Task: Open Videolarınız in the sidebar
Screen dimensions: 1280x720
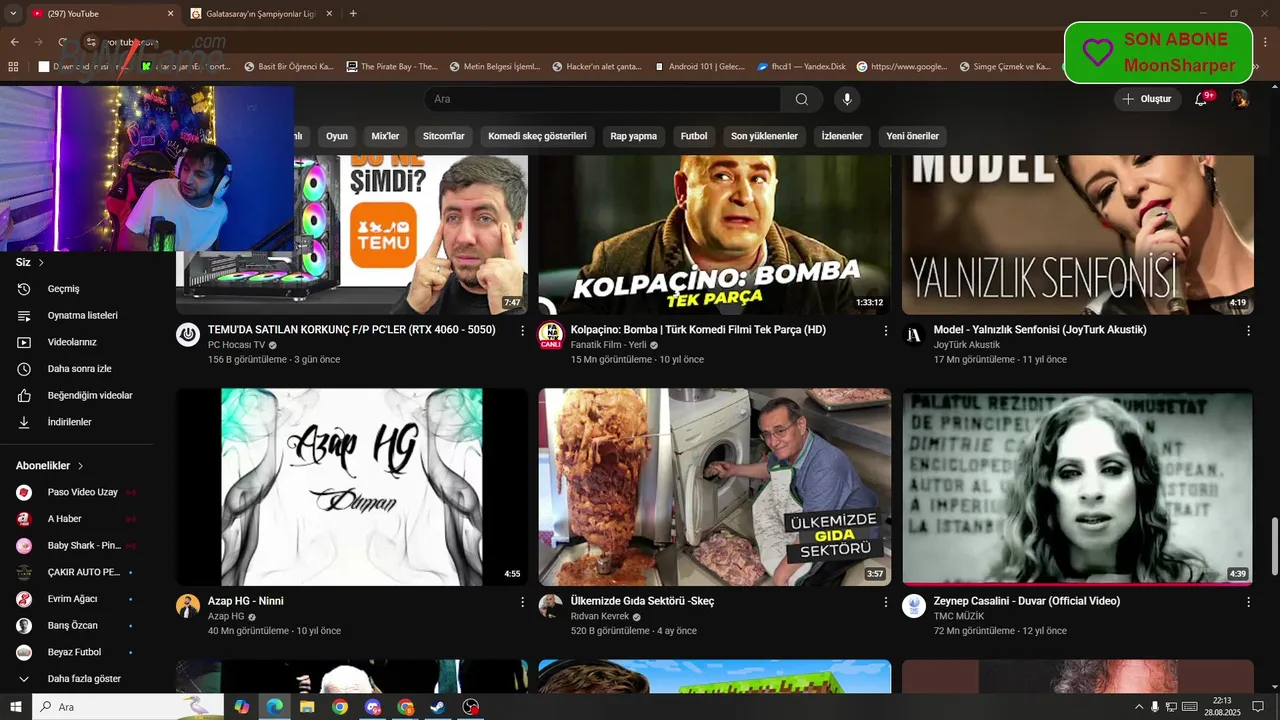Action: point(77,342)
